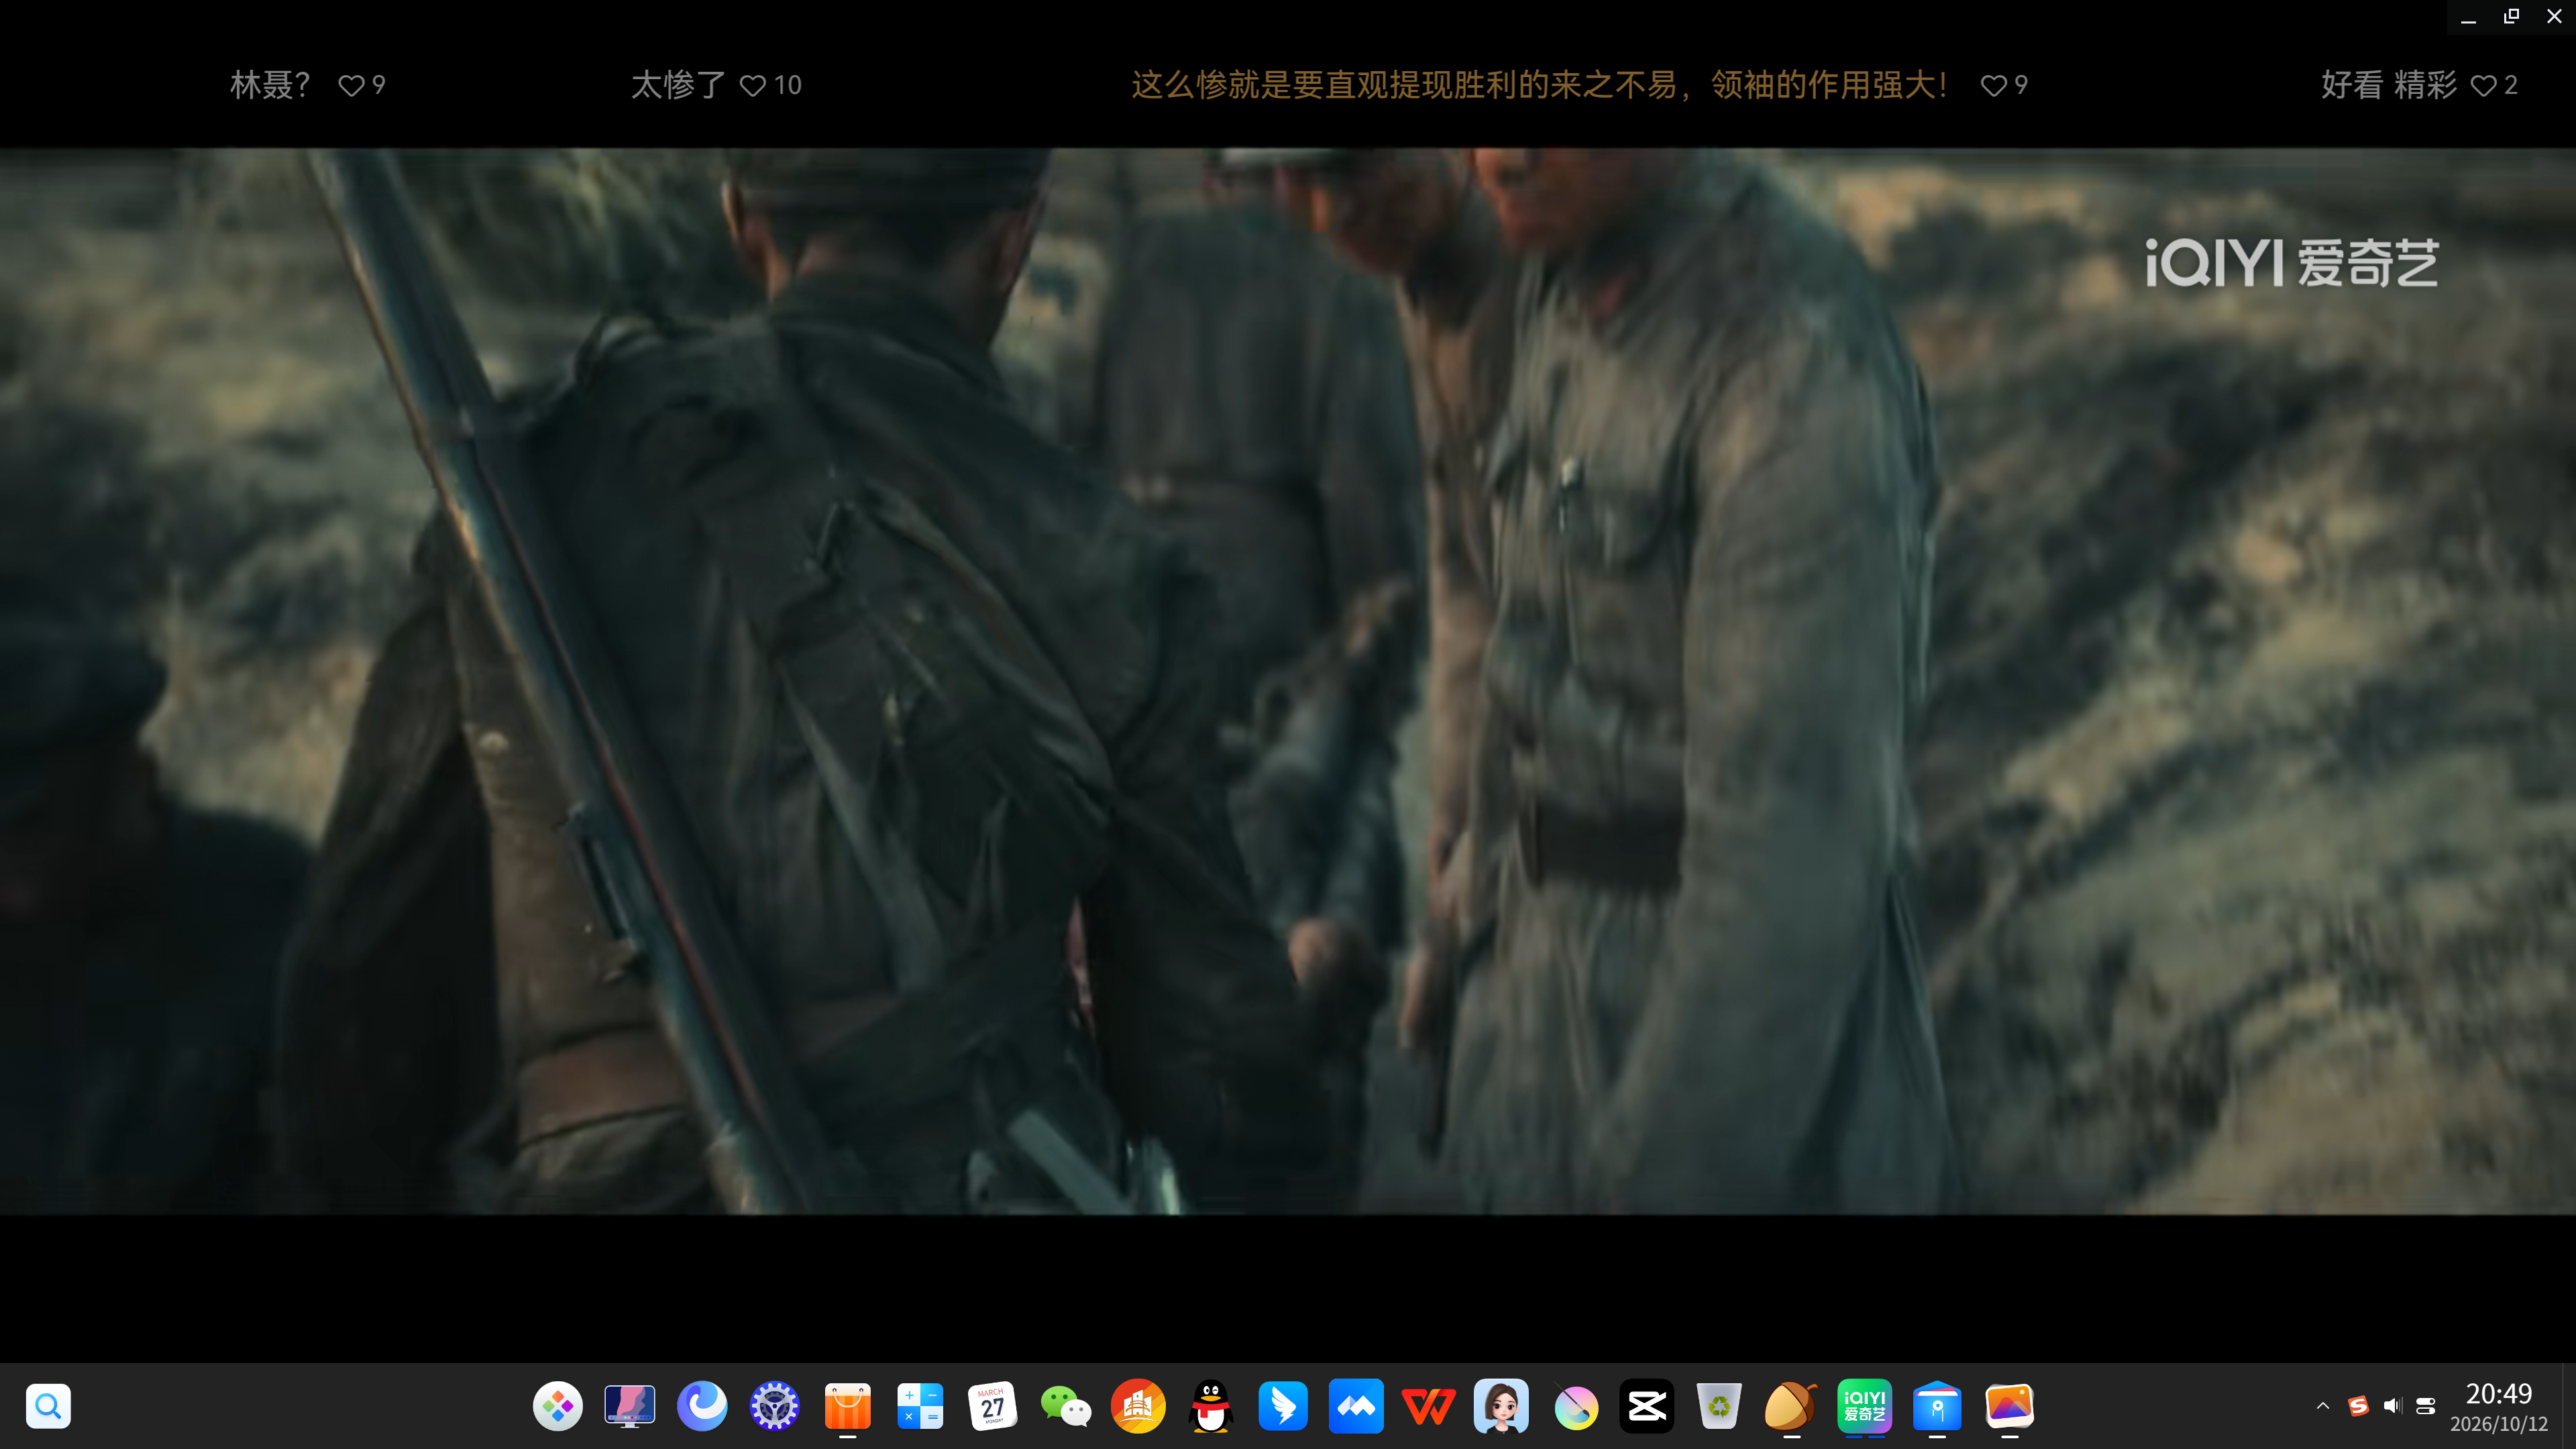The width and height of the screenshot is (2576, 1449).
Task: Open the volume speaker control
Action: tap(2392, 1406)
